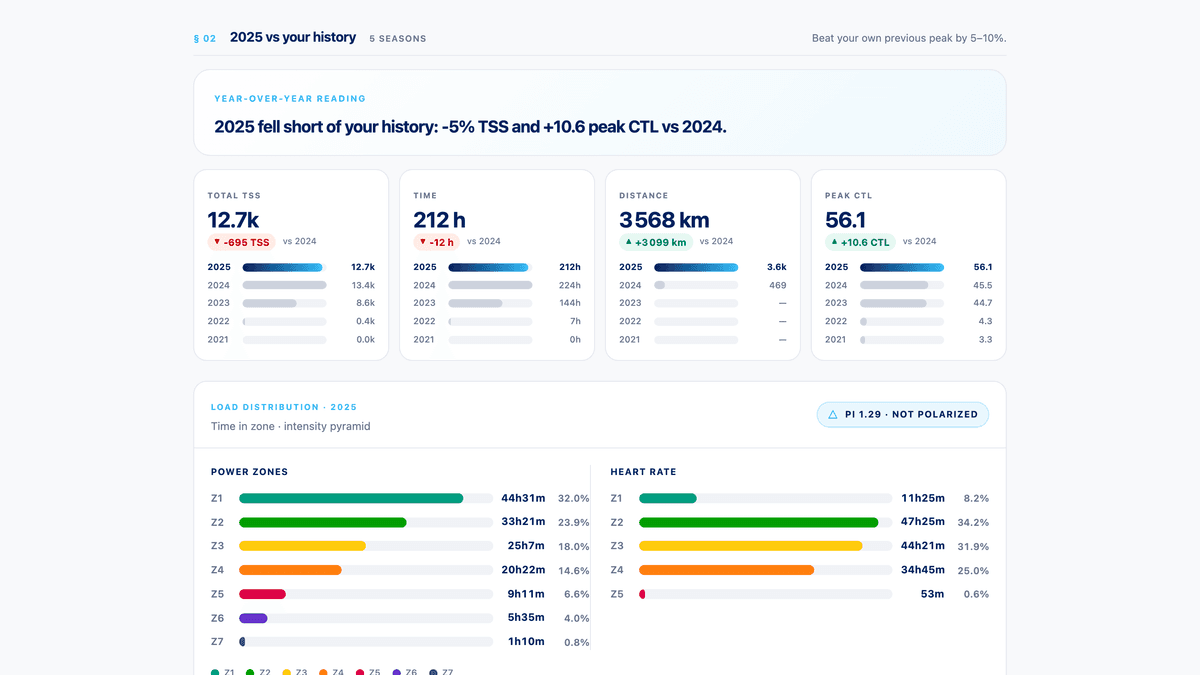Screen dimensions: 1200x675
Task: Click the 20h22m power Z4 time
Action: [523, 570]
